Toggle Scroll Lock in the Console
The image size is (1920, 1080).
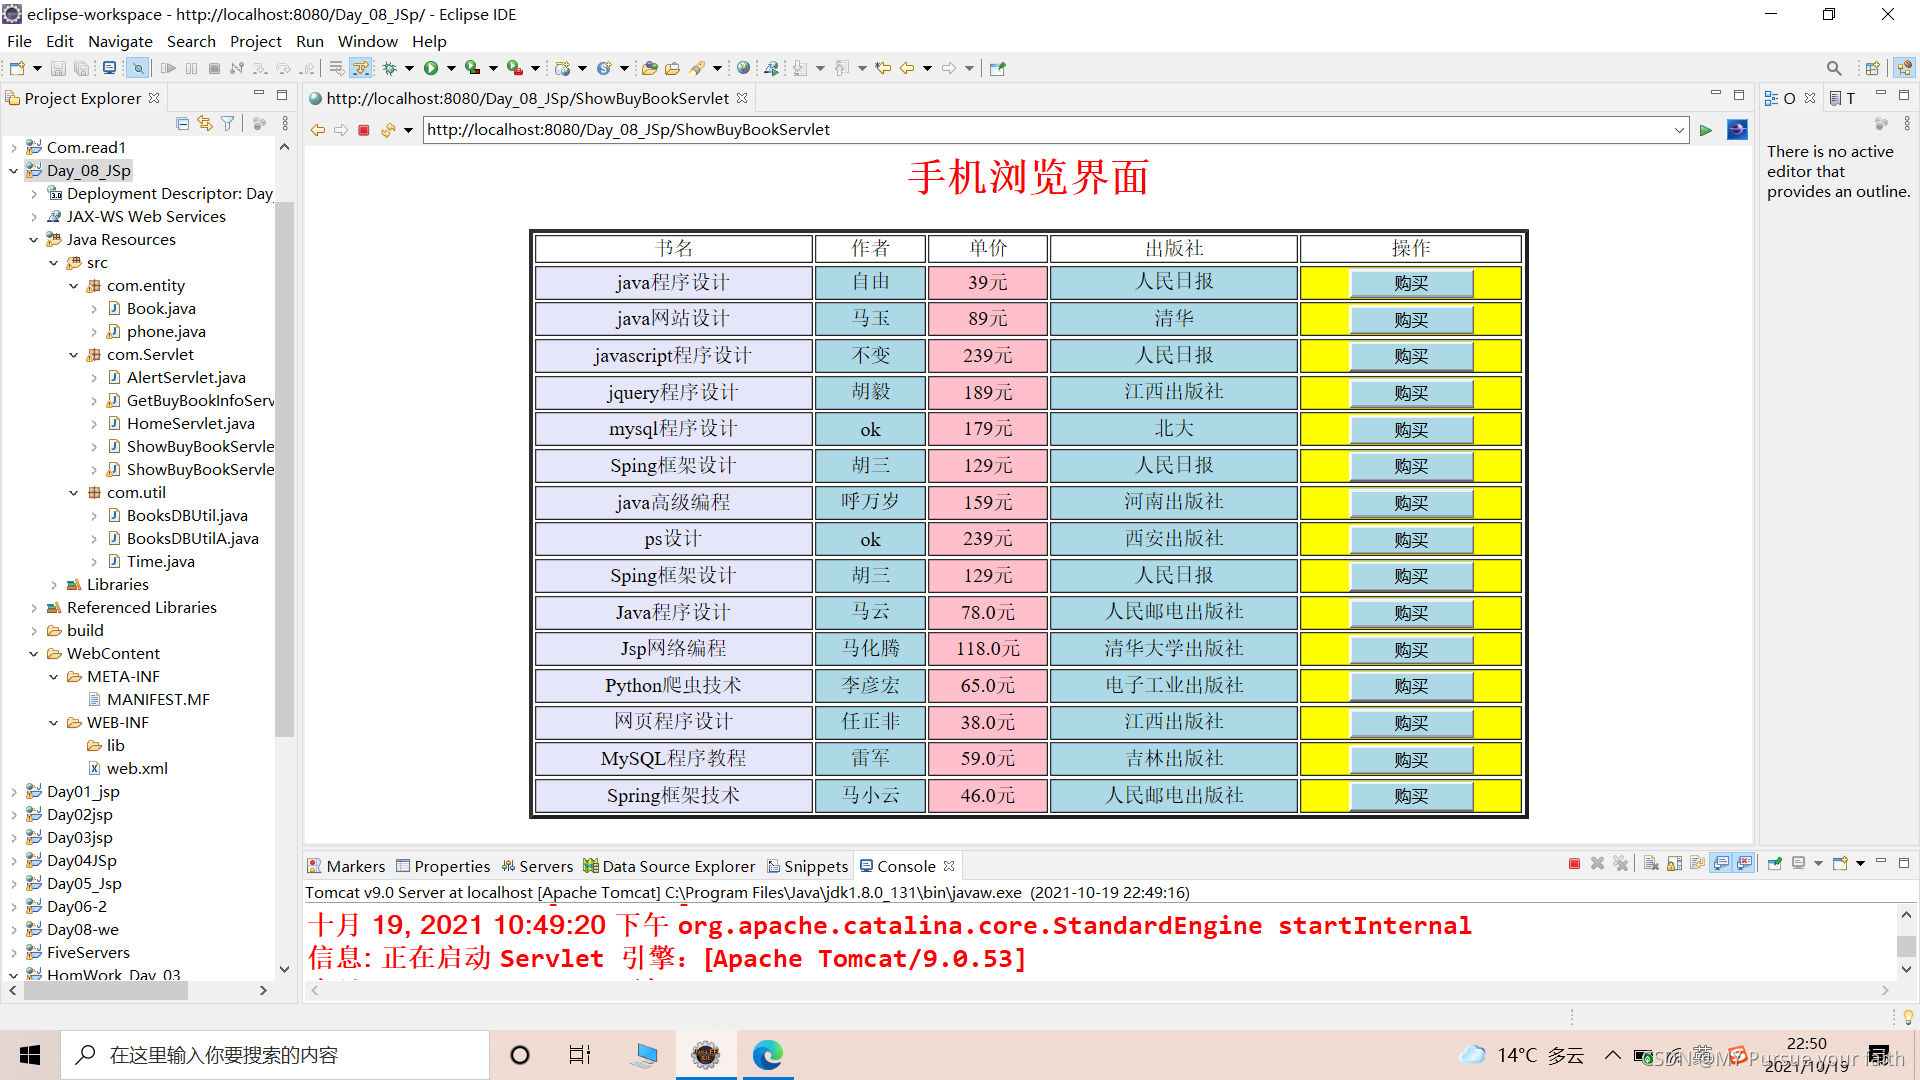point(1675,863)
